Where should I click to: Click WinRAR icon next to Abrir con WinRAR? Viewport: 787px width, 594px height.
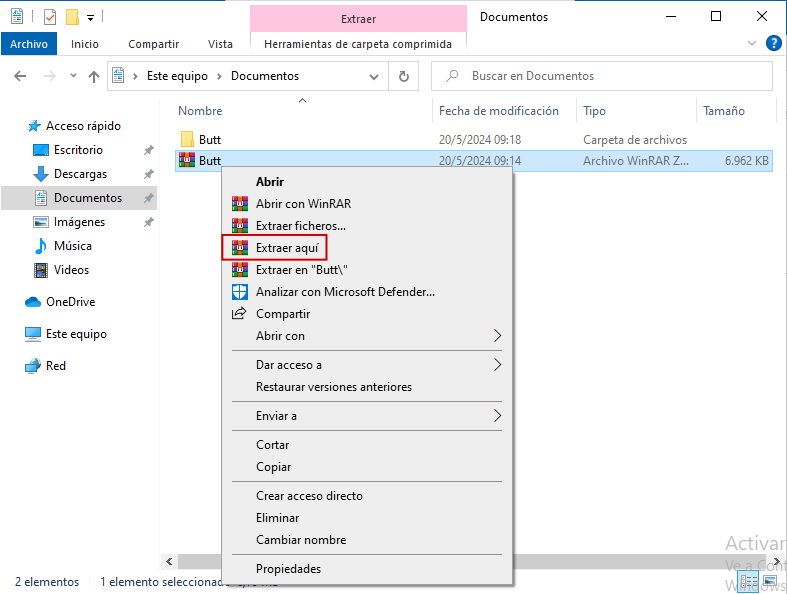239,204
